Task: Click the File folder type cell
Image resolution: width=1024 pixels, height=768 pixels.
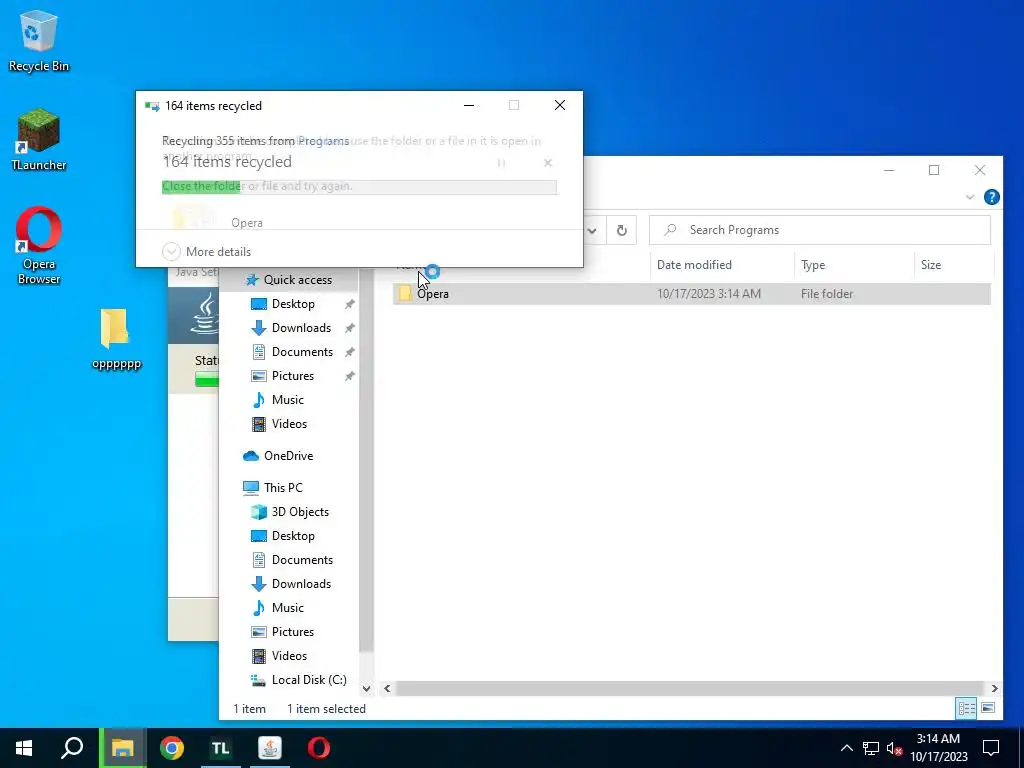Action: tap(827, 294)
